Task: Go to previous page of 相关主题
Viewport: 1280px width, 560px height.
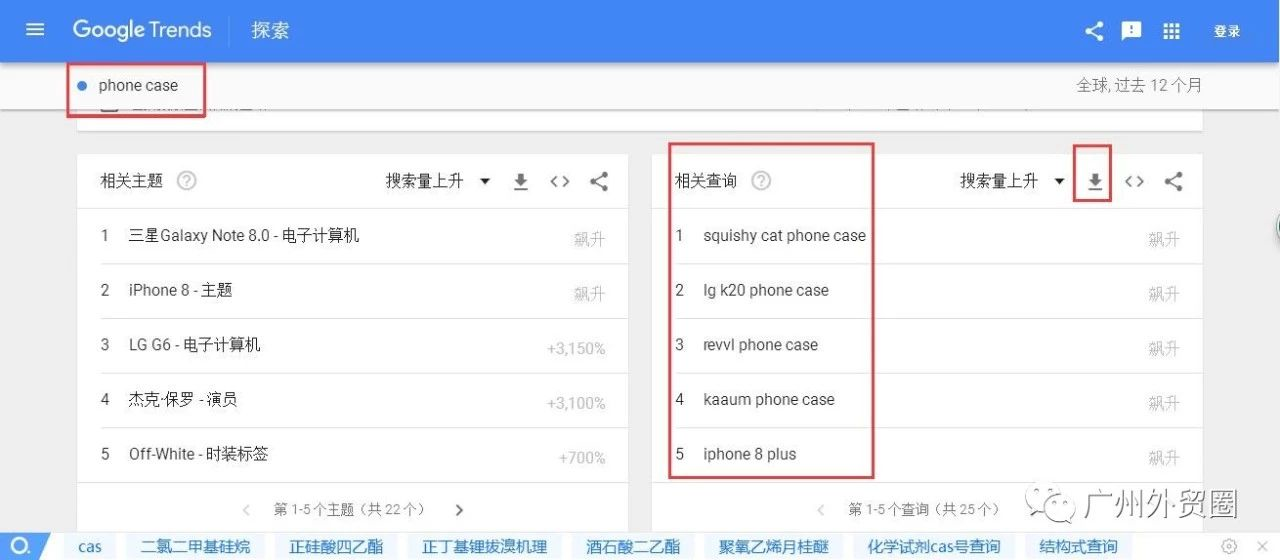Action: tap(247, 510)
